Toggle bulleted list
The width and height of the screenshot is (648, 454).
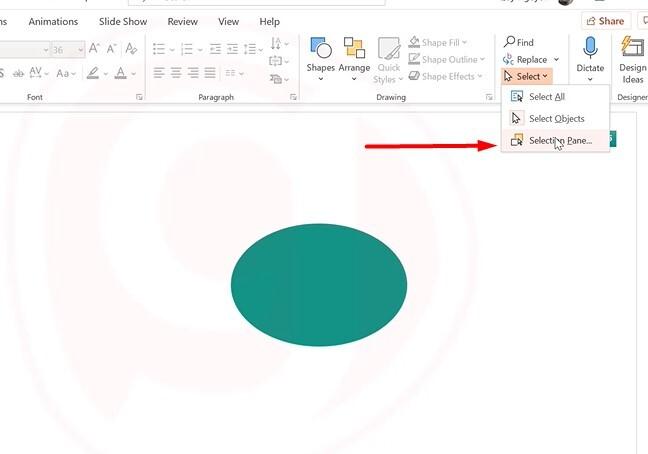(x=159, y=49)
